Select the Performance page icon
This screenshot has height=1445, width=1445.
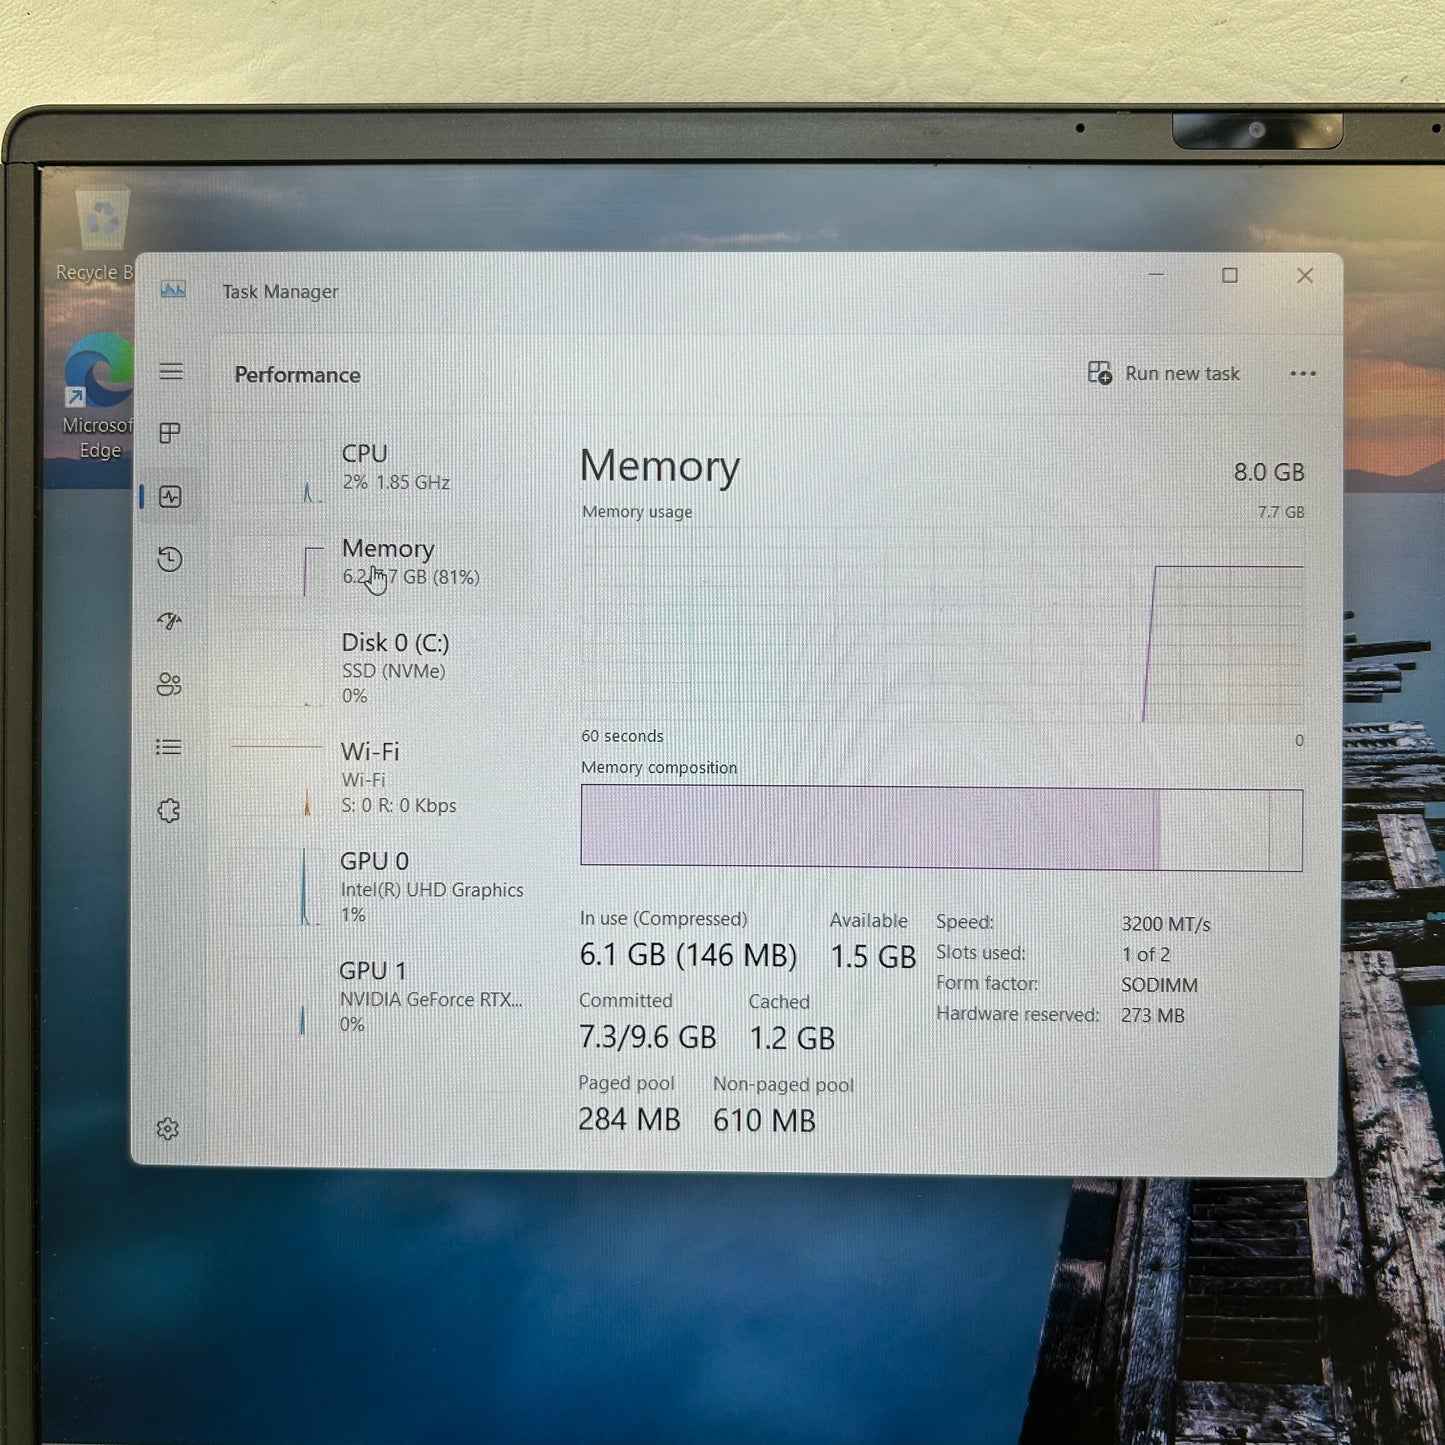[x=170, y=496]
